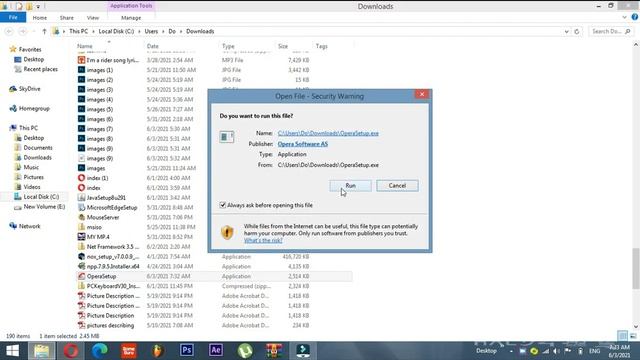Open Opera from the taskbar
Screen dimensions: 640x360
71,351
